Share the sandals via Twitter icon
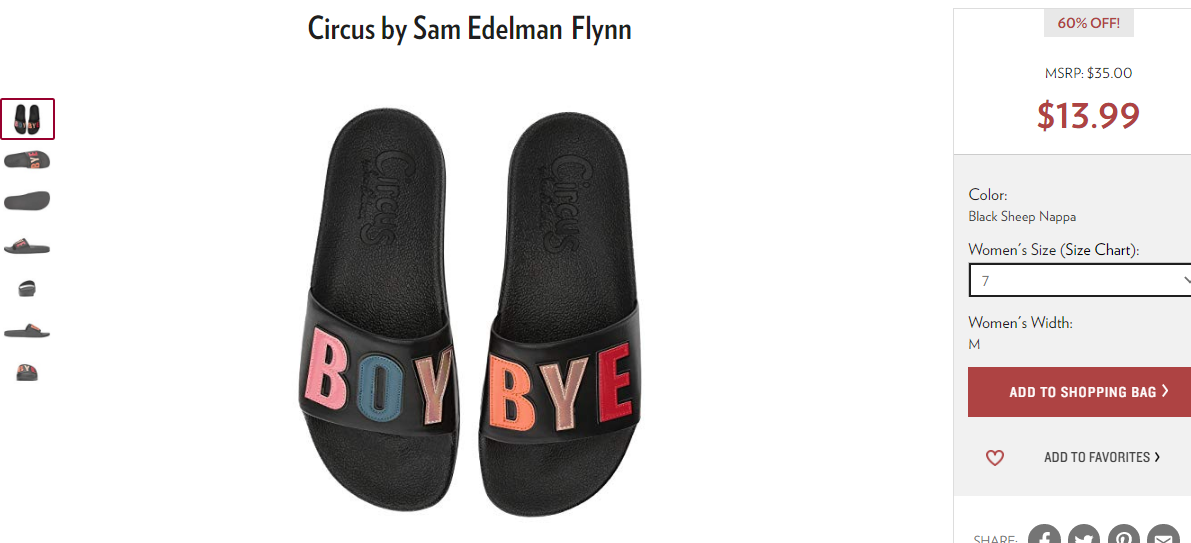The height and width of the screenshot is (543, 1191). tap(1084, 536)
